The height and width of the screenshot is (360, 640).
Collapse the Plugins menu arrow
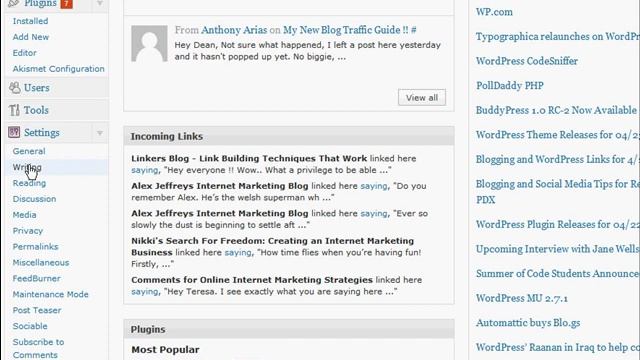coord(100,4)
